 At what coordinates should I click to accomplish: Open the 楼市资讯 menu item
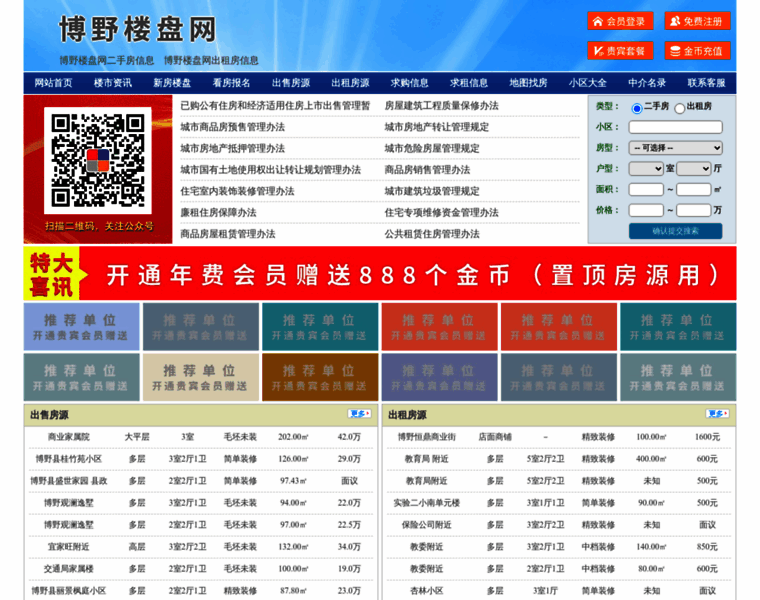point(113,83)
